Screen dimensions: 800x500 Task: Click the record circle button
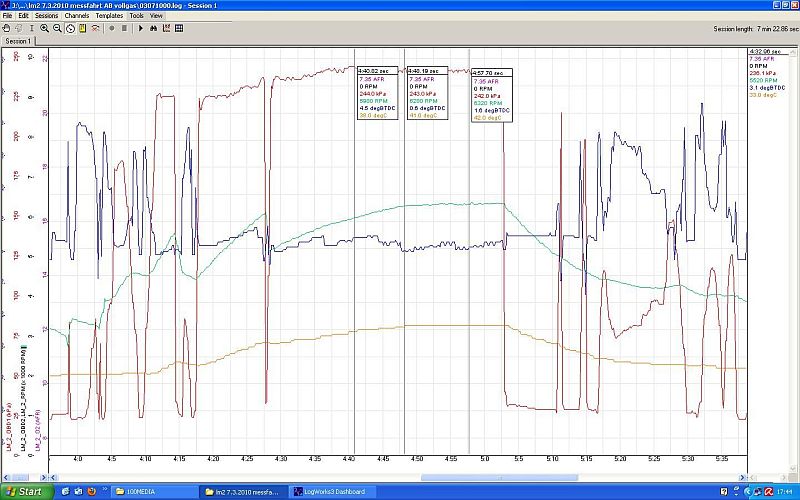coord(112,29)
